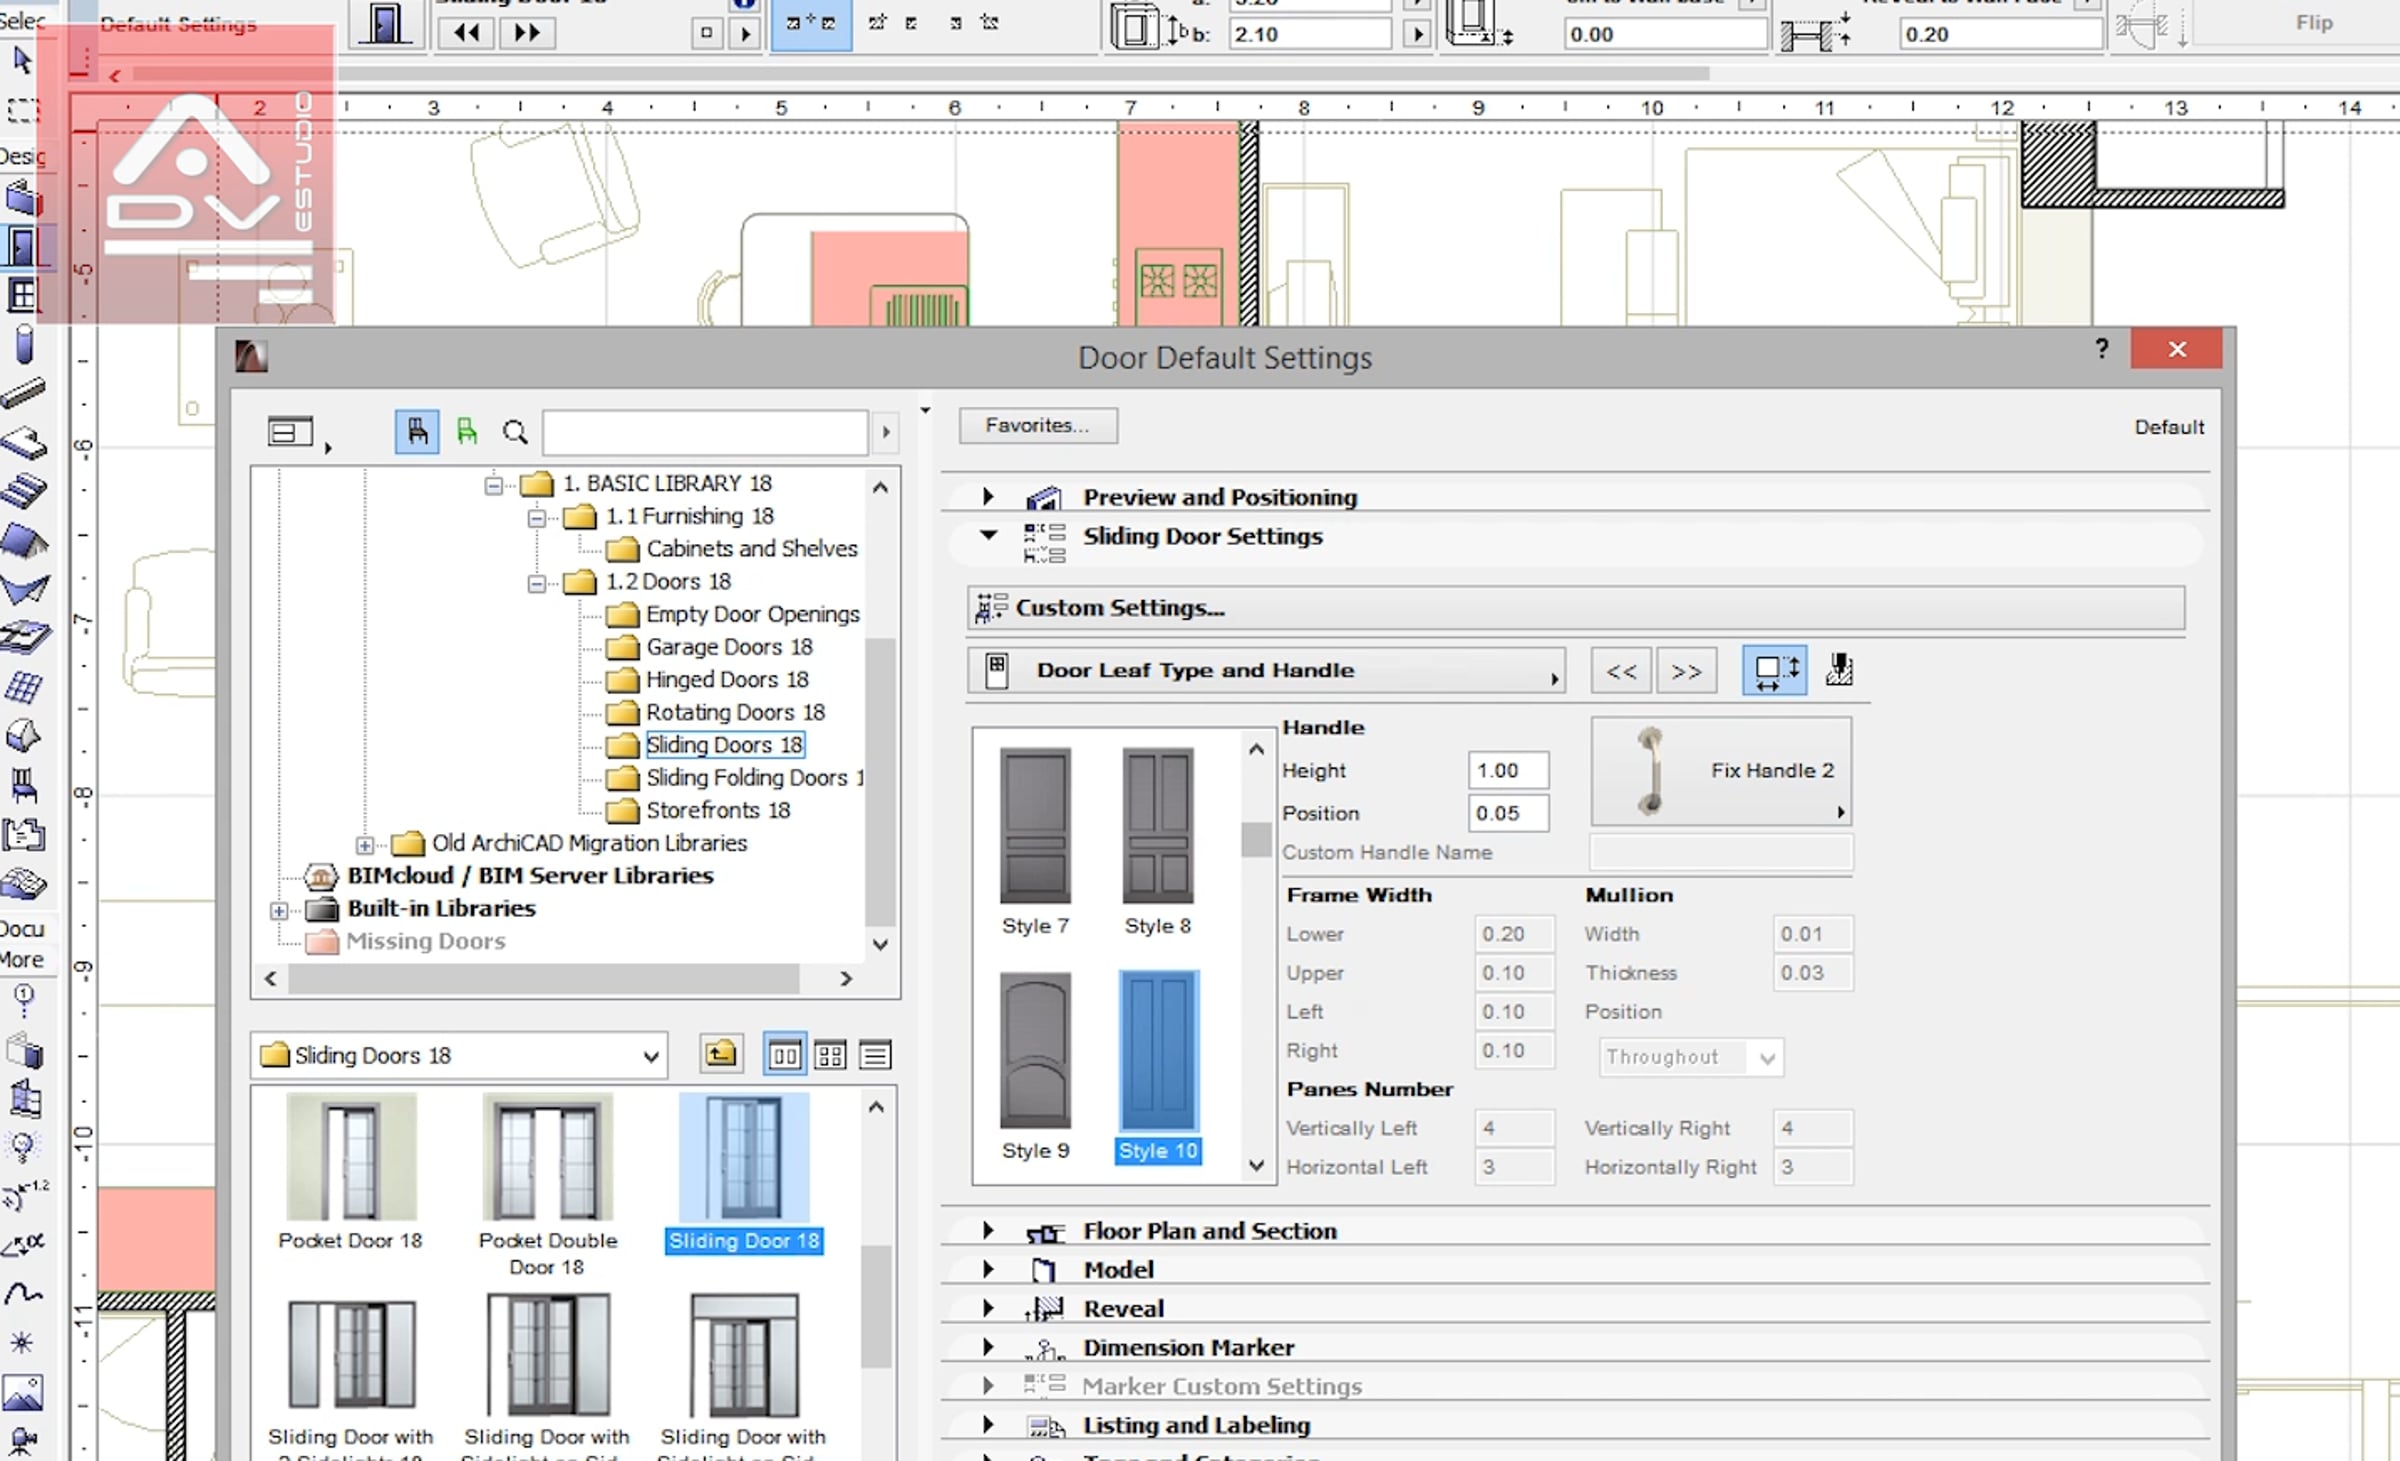The width and height of the screenshot is (2400, 1461).
Task: Click the handle Height input field
Action: 1507,770
